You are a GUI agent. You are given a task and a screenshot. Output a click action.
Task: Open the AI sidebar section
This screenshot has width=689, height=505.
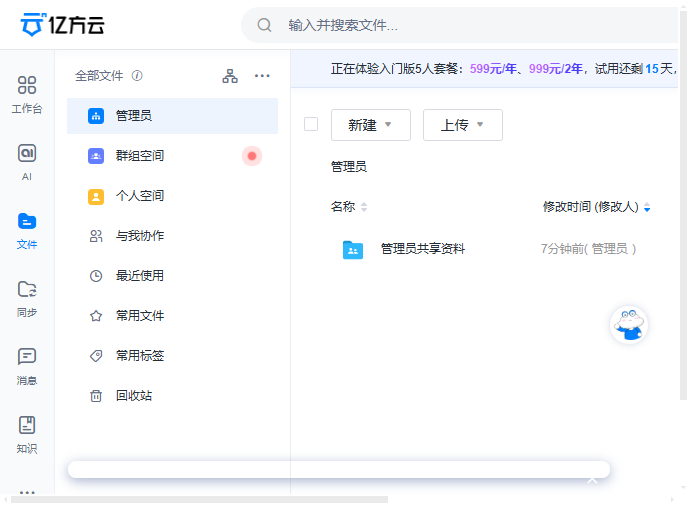click(27, 163)
